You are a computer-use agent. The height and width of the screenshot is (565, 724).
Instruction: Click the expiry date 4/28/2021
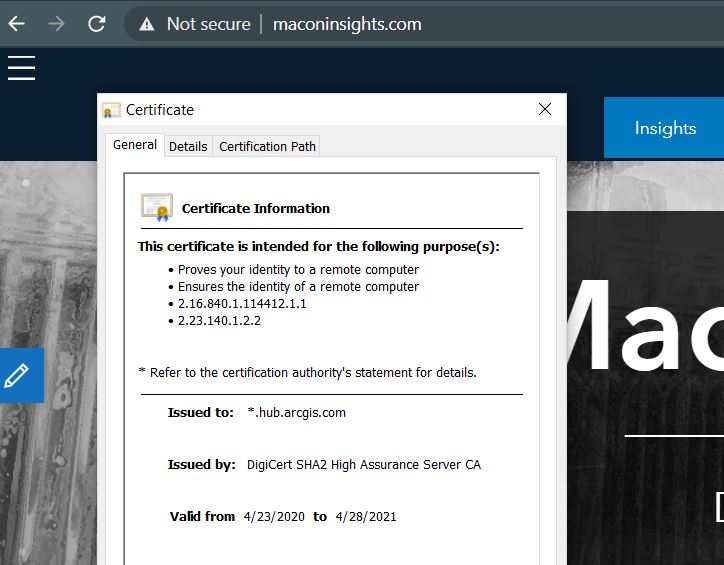[366, 517]
